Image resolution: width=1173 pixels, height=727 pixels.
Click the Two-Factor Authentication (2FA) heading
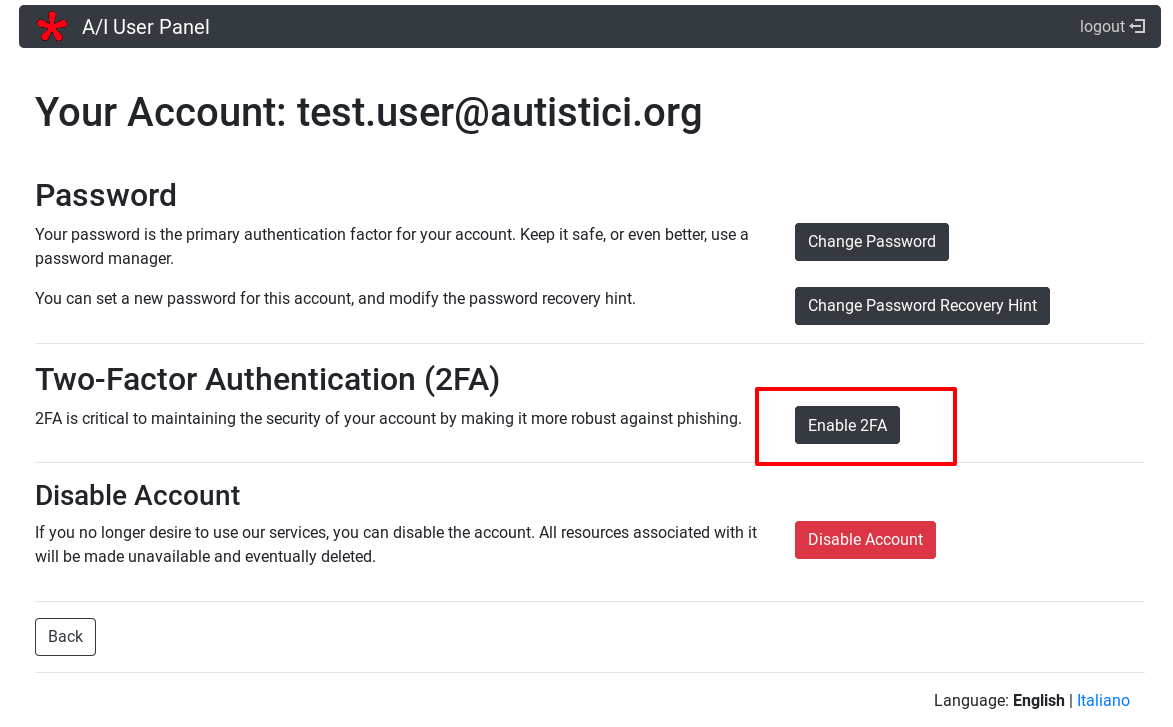pyautogui.click(x=267, y=379)
